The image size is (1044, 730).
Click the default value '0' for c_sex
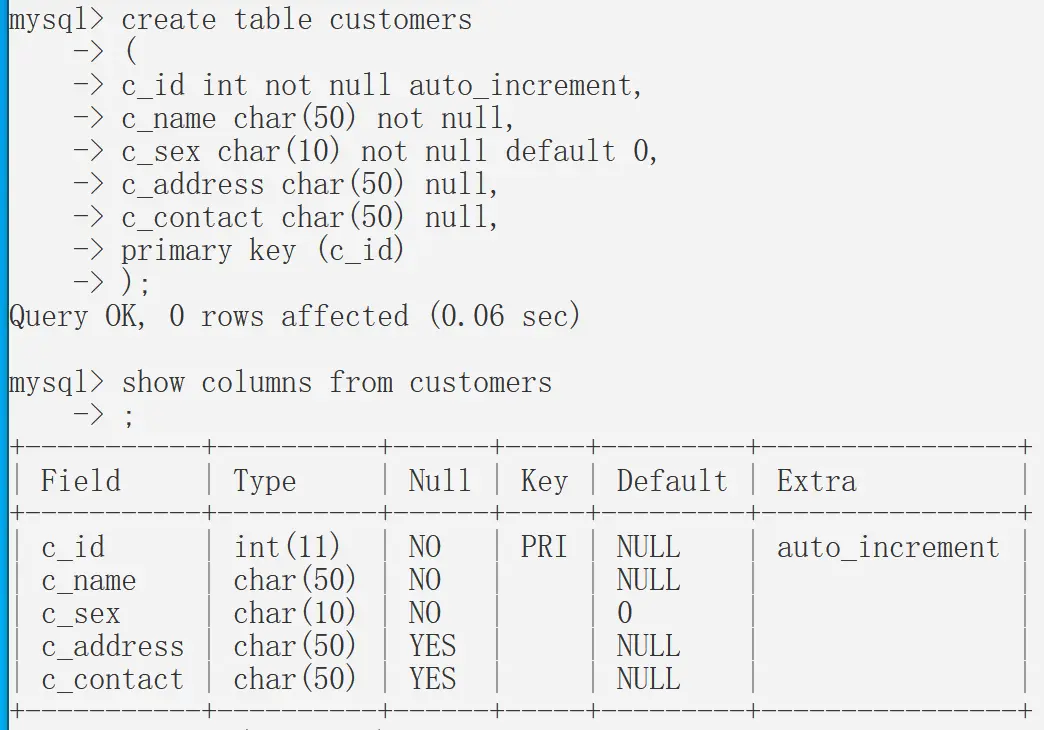(x=624, y=613)
